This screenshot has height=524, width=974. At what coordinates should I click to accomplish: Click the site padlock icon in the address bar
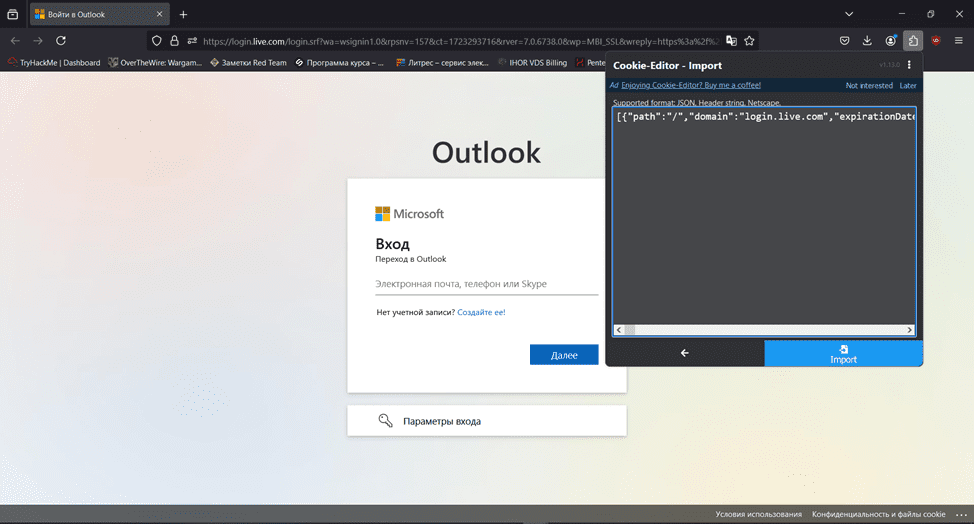point(174,41)
